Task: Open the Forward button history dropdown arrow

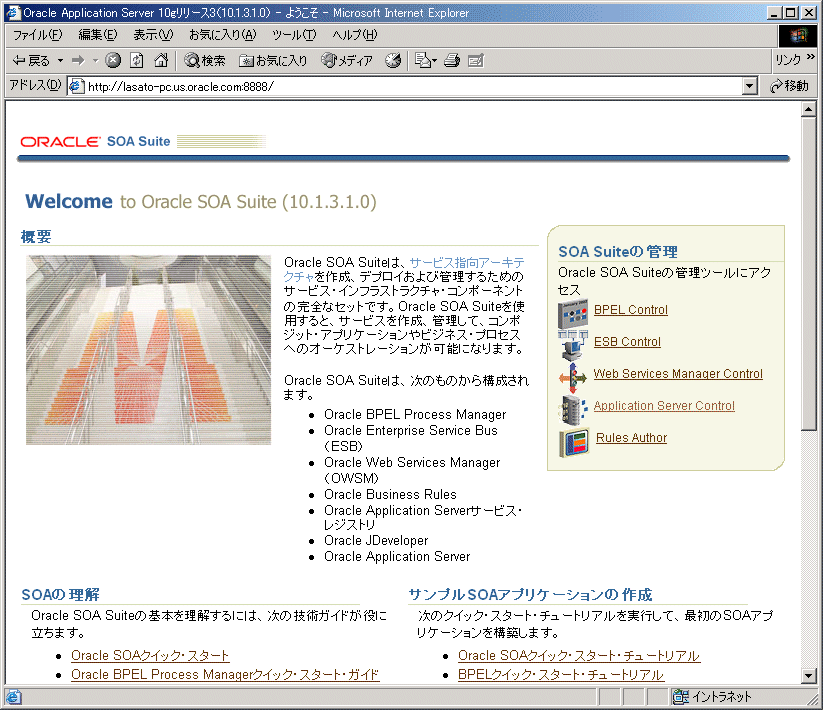Action: [95, 61]
